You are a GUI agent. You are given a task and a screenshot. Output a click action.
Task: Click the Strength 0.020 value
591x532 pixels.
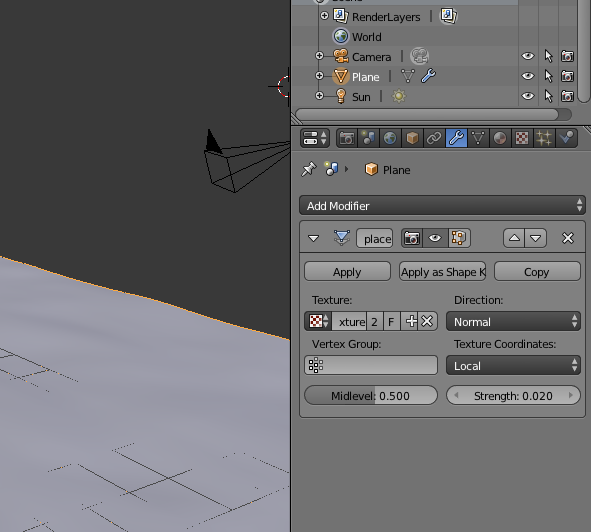pos(513,396)
